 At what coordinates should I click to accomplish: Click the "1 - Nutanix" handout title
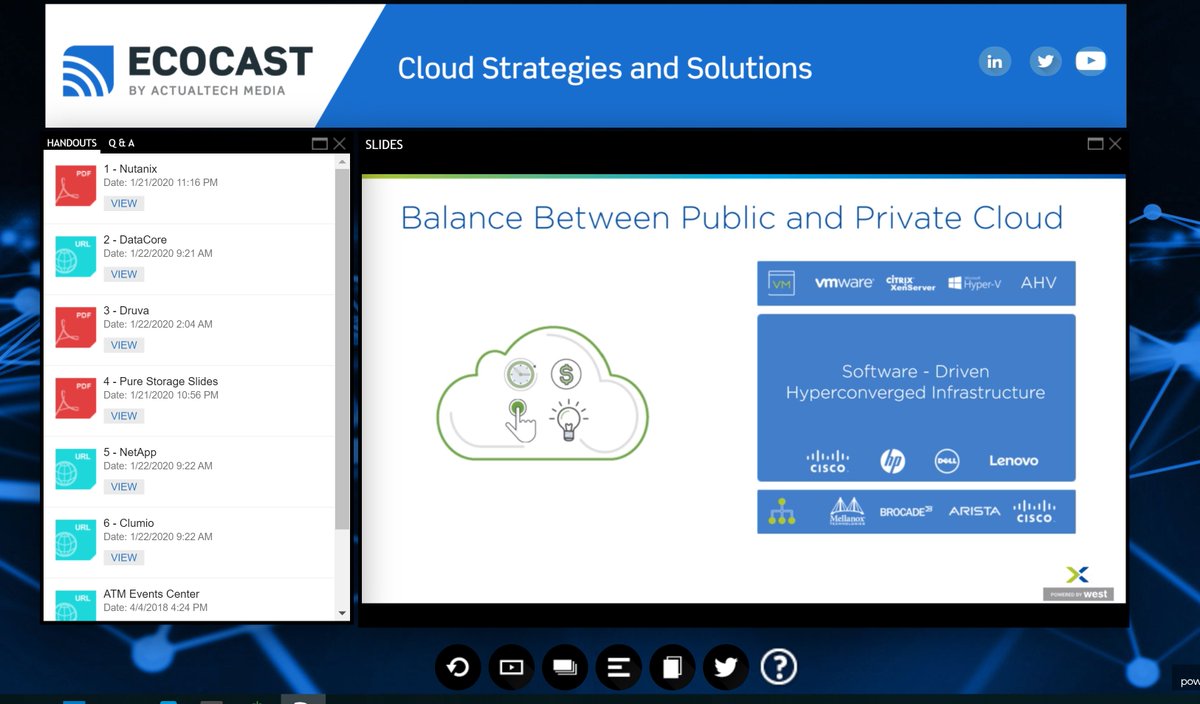pos(130,169)
